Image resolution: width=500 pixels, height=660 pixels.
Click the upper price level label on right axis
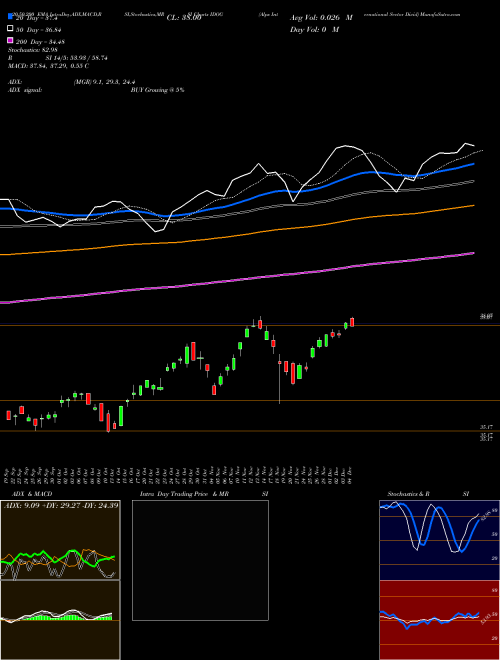(x=486, y=316)
